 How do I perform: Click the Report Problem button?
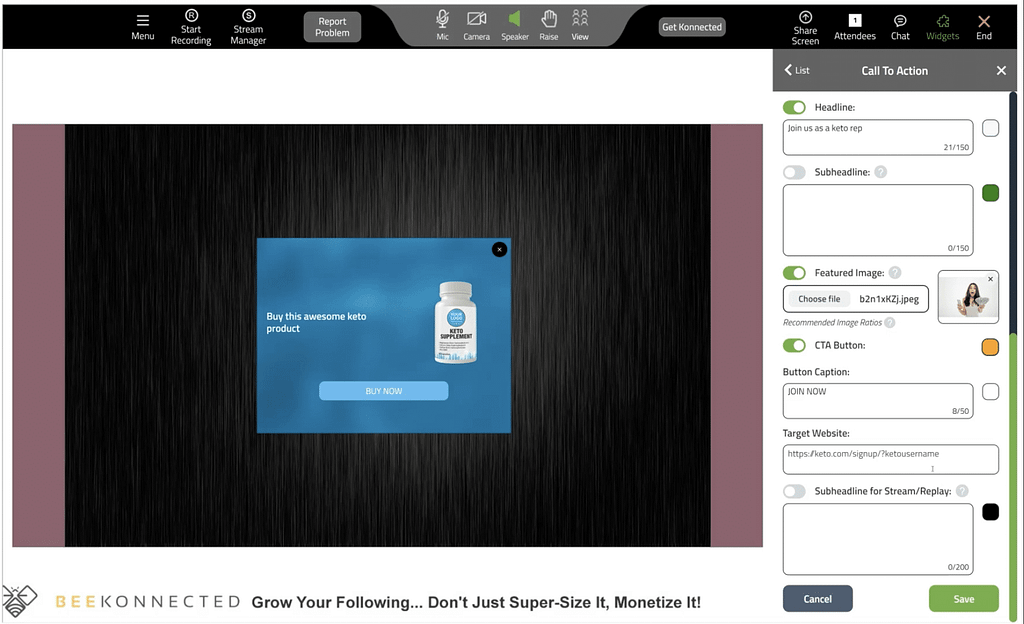tap(332, 27)
